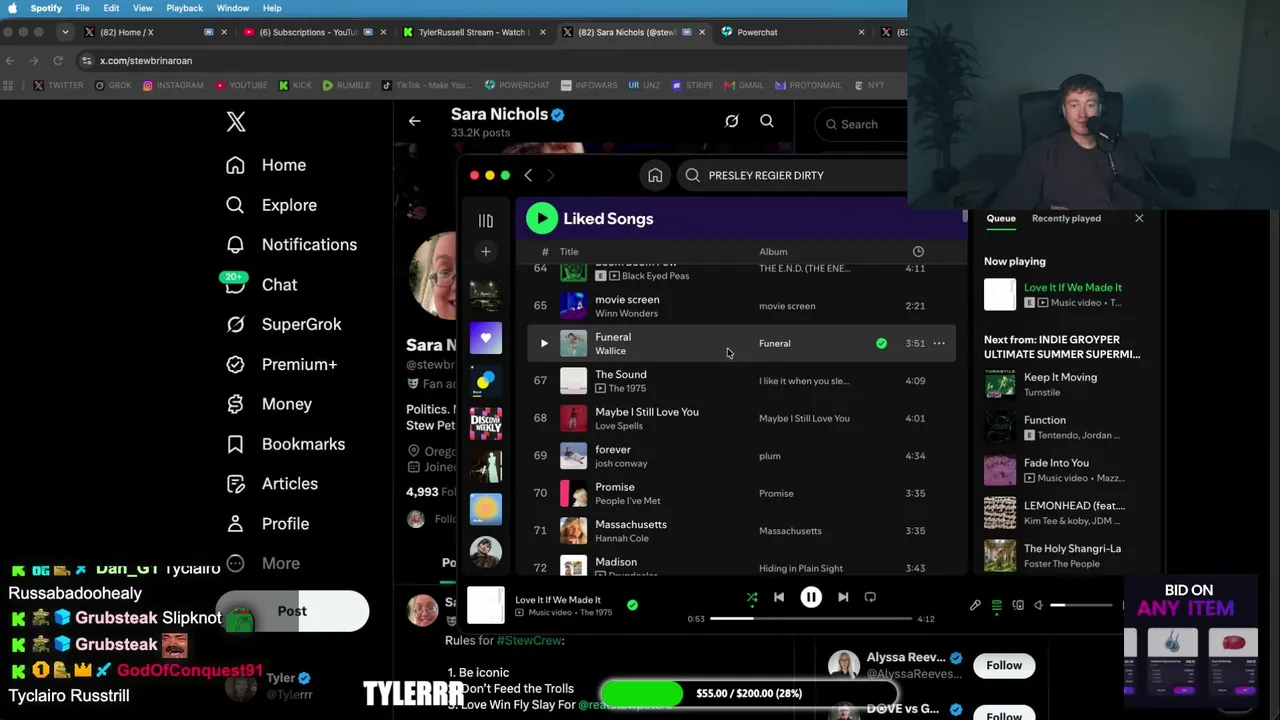Toggle the Spotify queue panel

pos(996,605)
